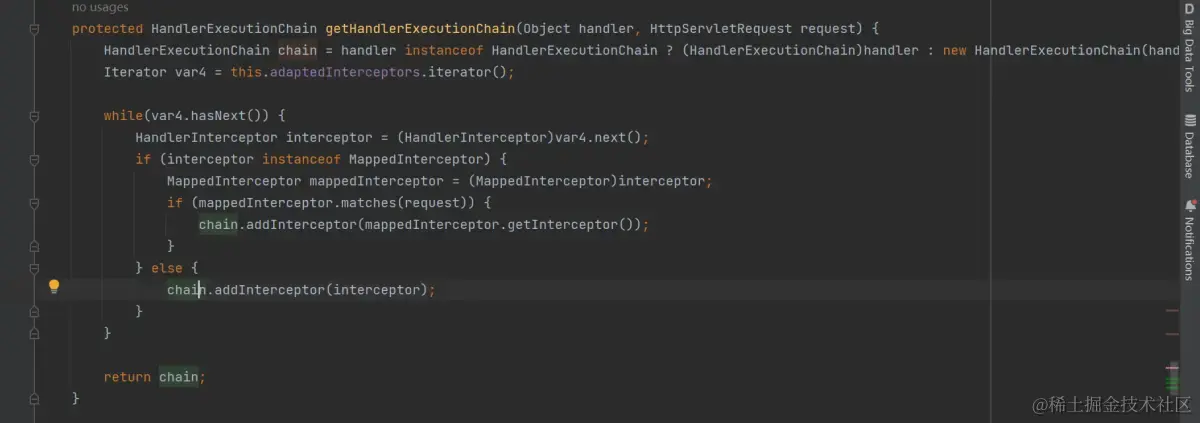Open the Notifications tool window tab
1200x423 pixels.
pyautogui.click(x=1189, y=240)
